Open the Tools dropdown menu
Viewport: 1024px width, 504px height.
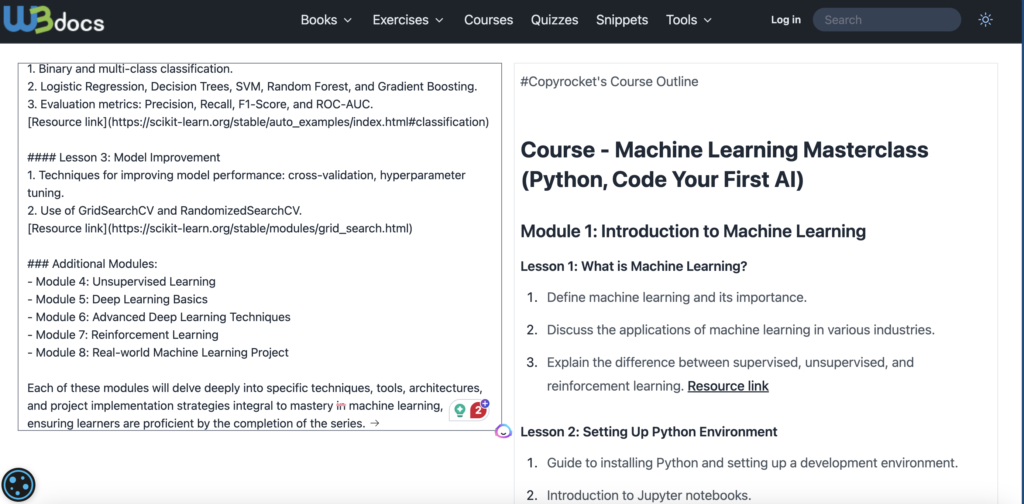click(688, 20)
